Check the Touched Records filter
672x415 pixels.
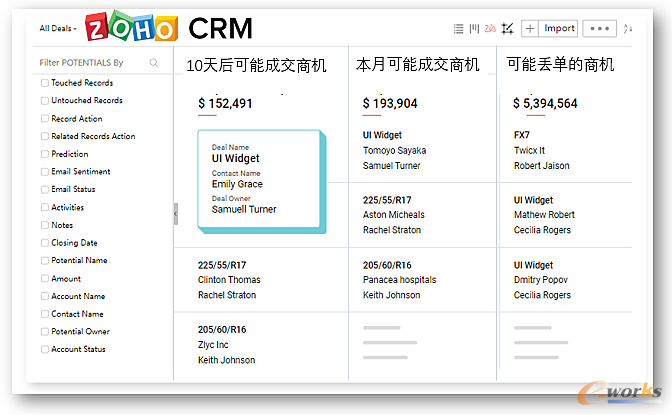tap(45, 83)
